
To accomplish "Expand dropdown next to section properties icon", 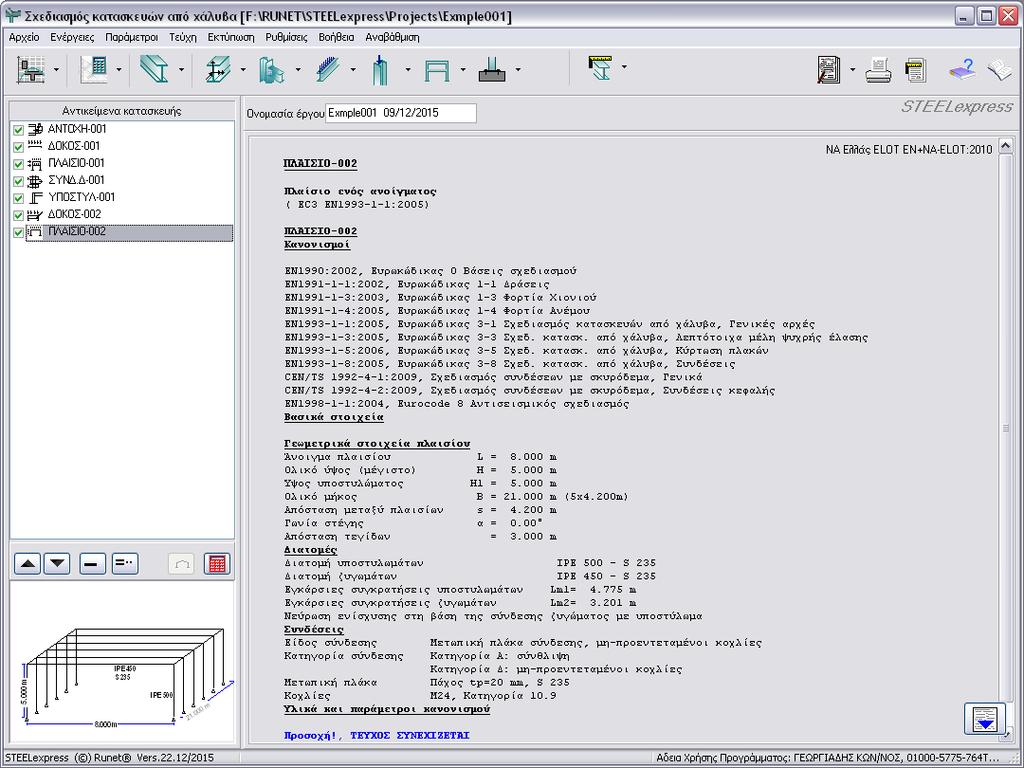I will point(56,69).
